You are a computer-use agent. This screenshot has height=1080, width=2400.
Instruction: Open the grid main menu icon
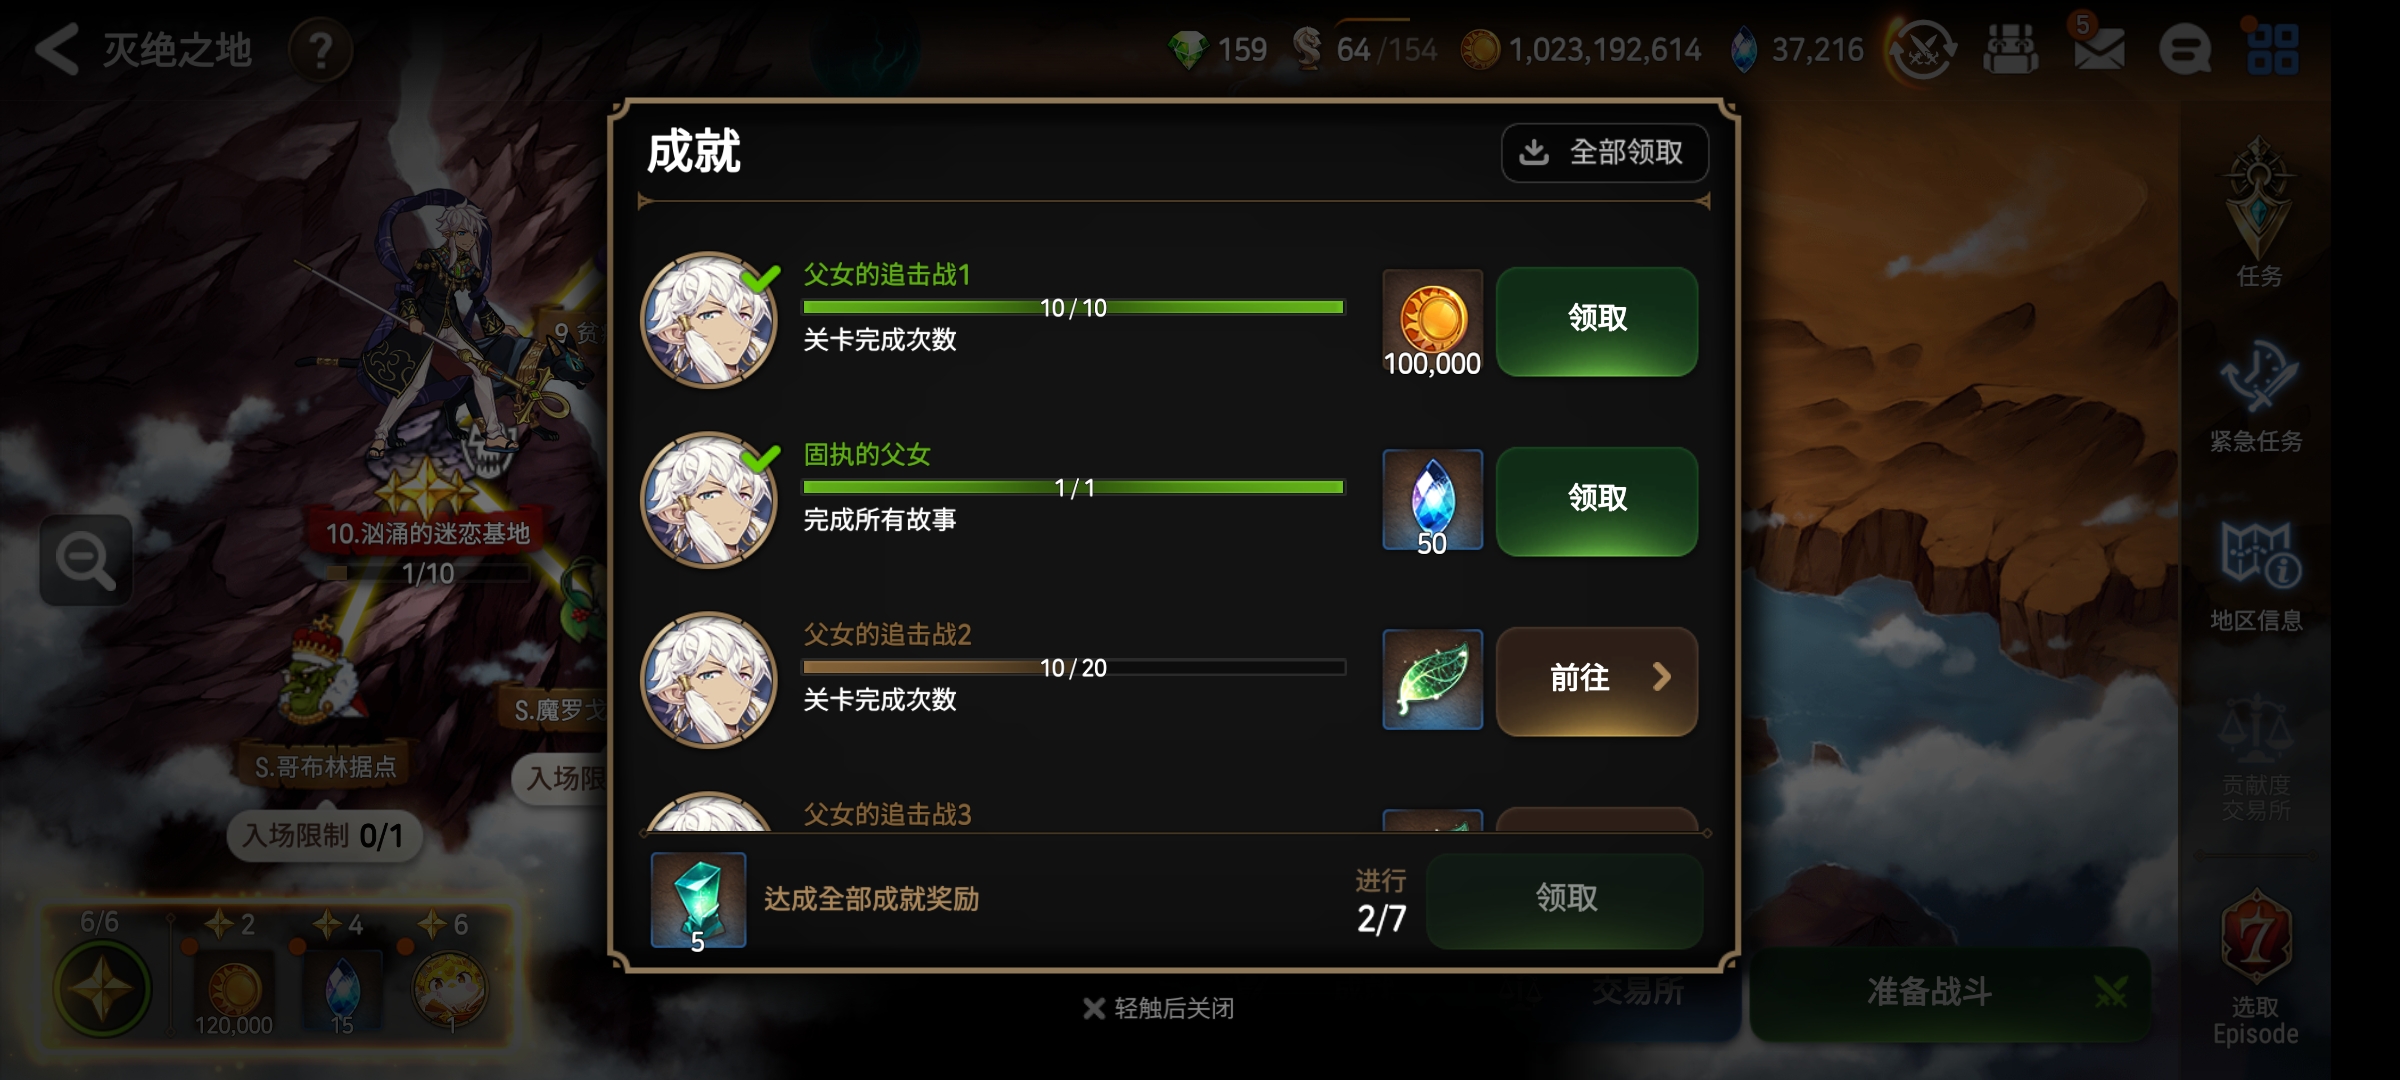[2272, 49]
